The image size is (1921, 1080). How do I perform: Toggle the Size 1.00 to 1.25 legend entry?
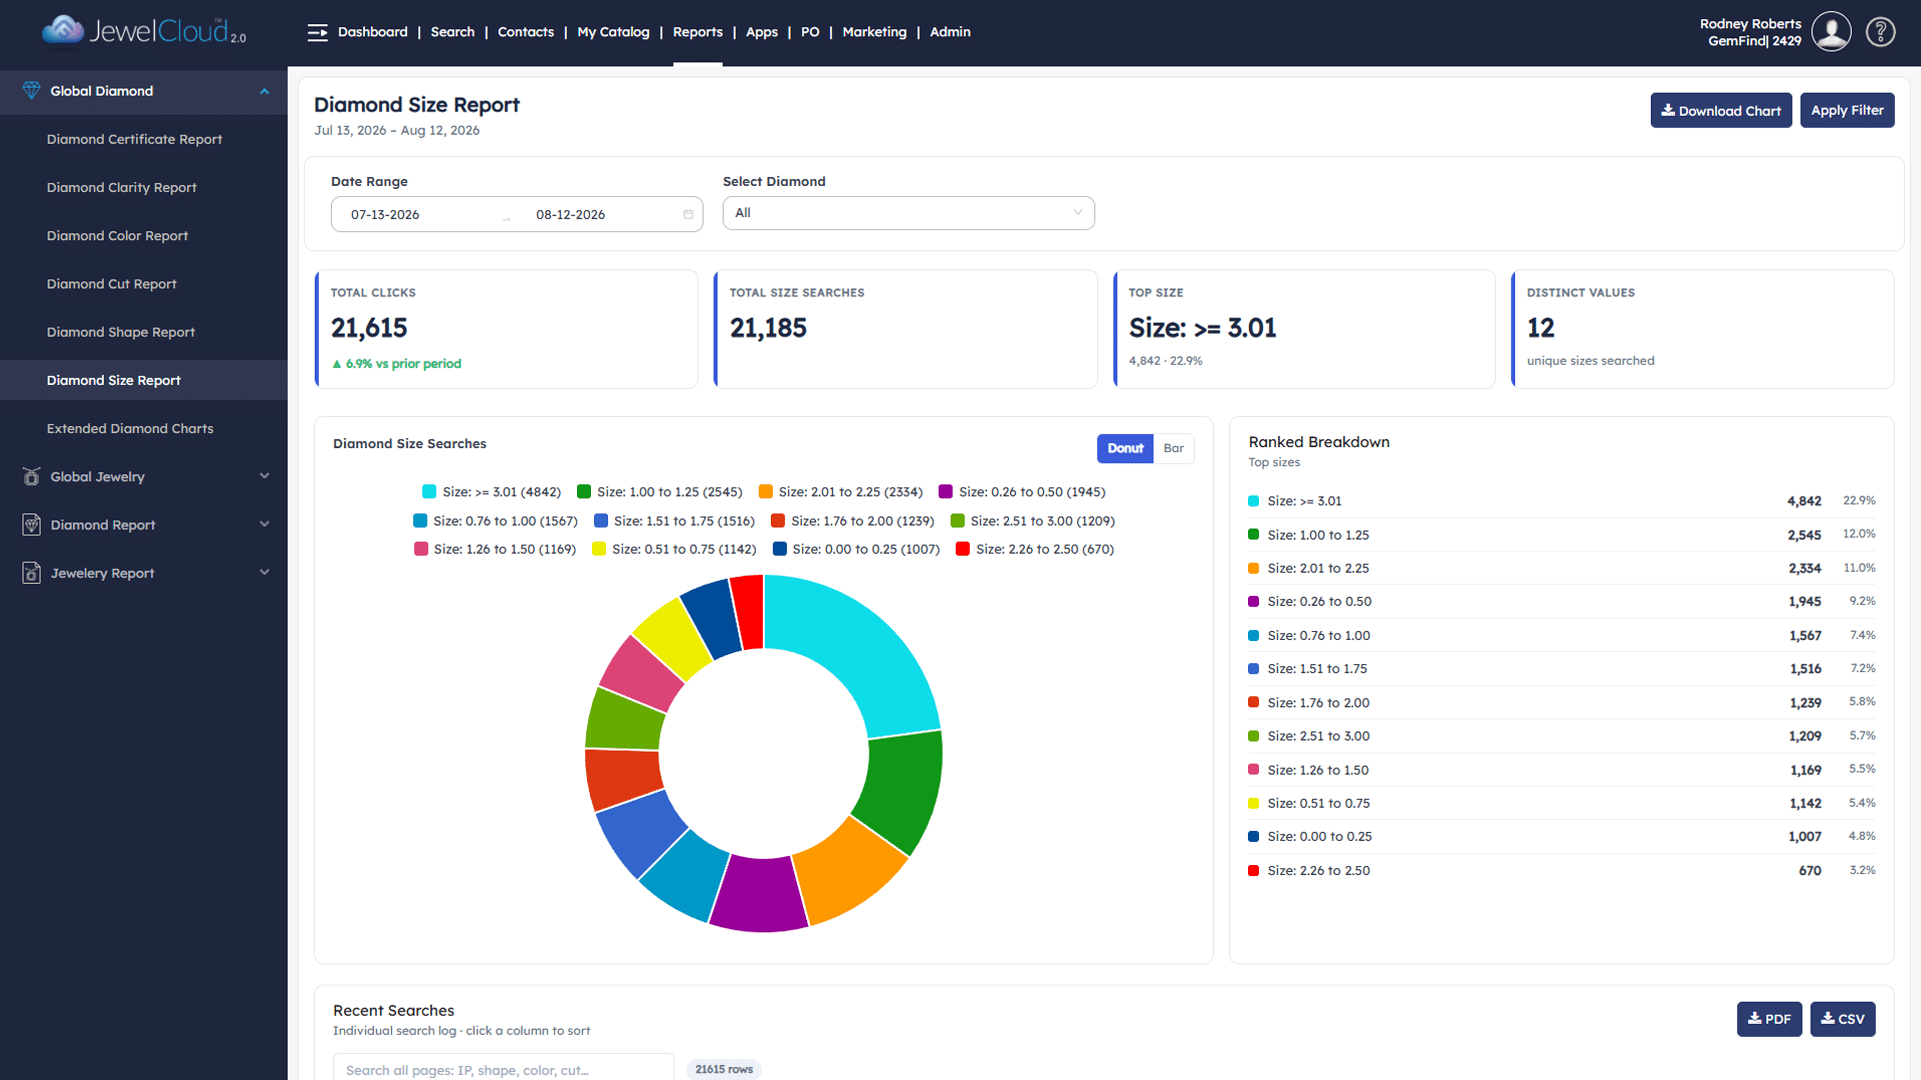click(660, 492)
